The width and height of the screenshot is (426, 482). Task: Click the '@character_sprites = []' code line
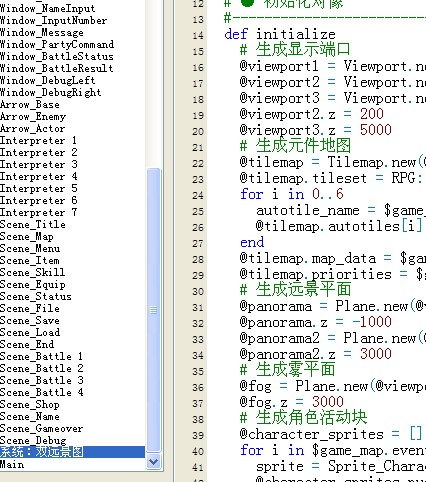click(x=331, y=434)
